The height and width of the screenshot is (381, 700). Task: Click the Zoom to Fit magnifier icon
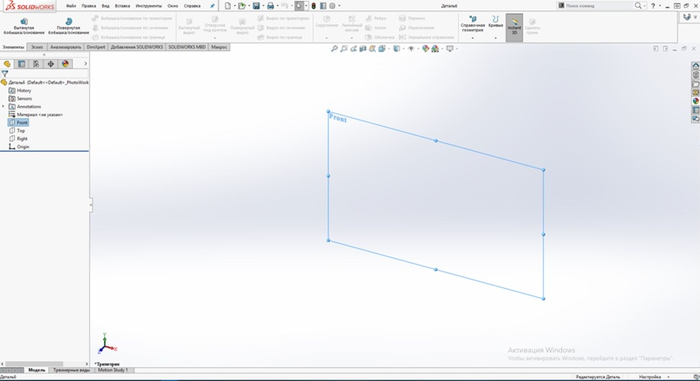tap(334, 49)
